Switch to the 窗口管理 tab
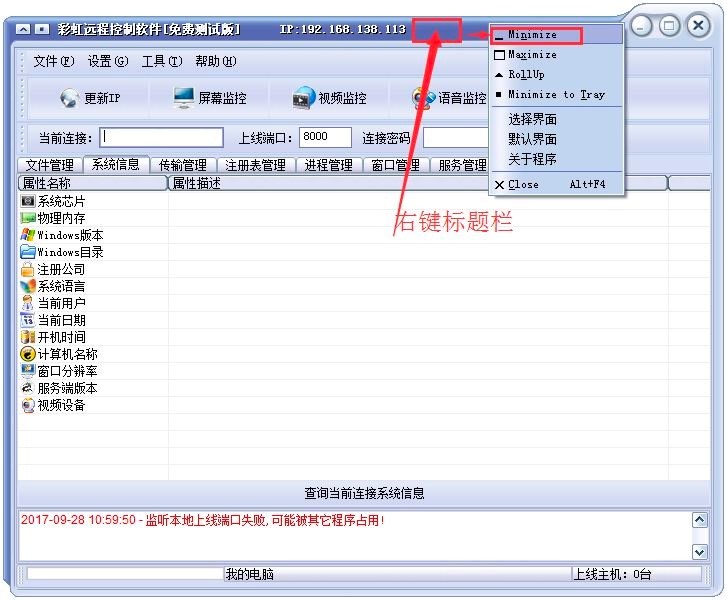Screen dimensions: 727x600 point(395,165)
